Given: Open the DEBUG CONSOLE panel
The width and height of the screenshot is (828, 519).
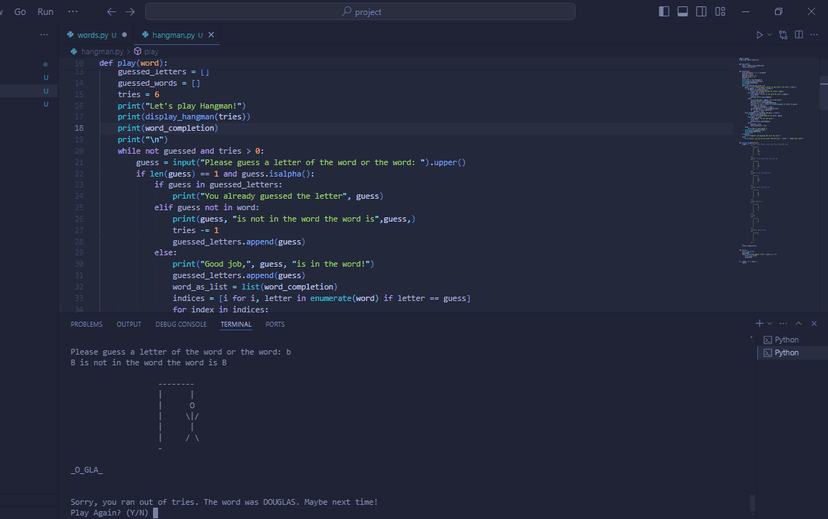Looking at the screenshot, I should (181, 324).
